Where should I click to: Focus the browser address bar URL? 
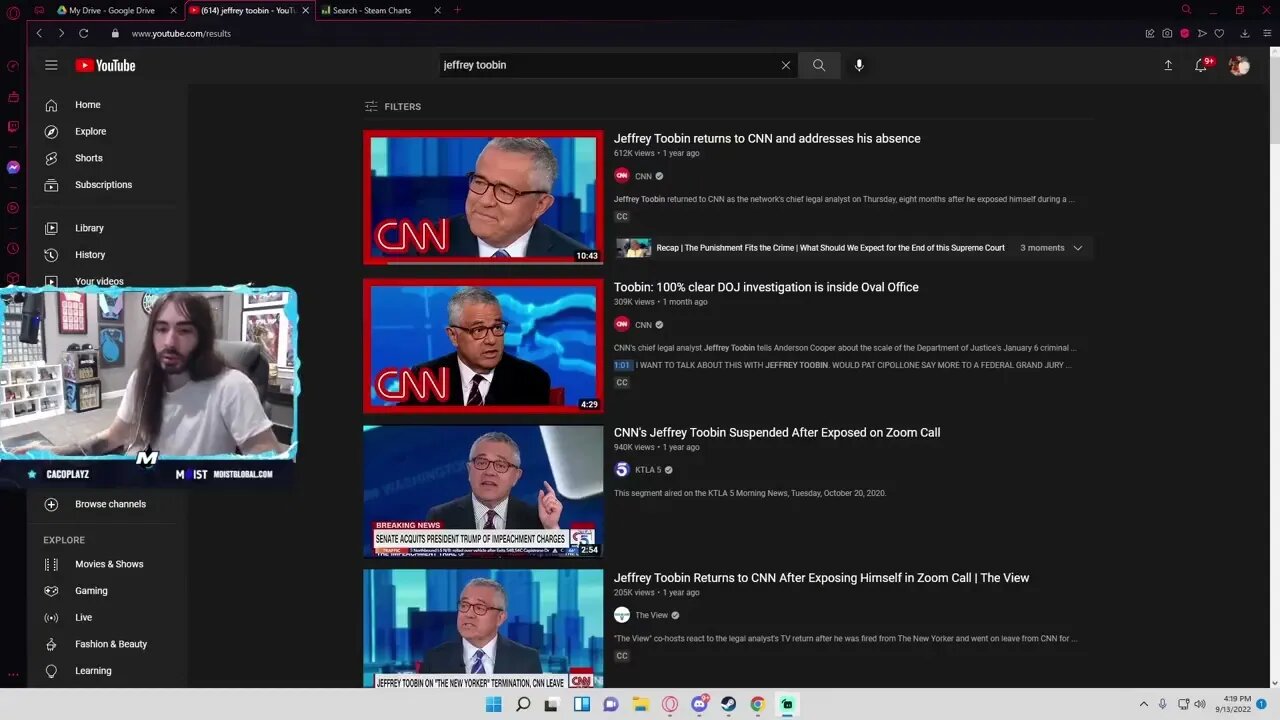click(x=181, y=33)
